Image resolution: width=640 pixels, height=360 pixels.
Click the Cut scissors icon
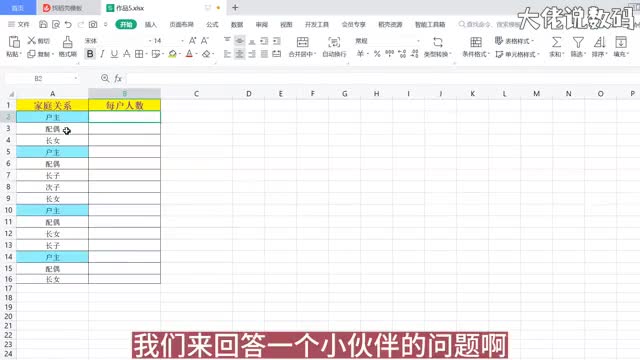coord(31,40)
